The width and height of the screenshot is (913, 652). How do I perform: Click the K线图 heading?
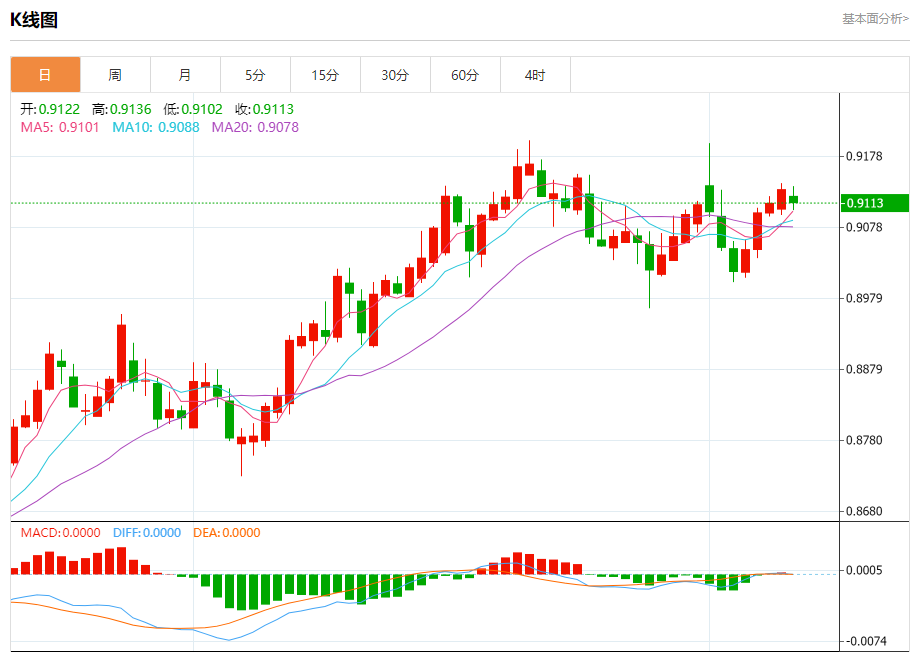tap(34, 19)
